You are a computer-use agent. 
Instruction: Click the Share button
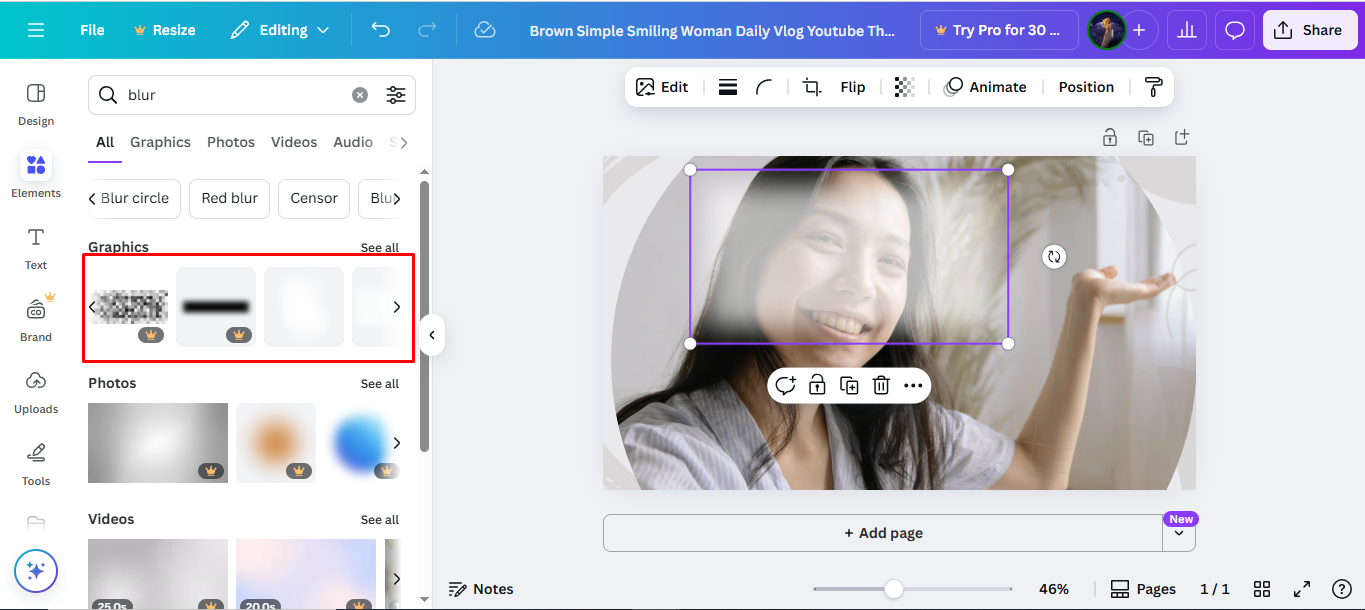coord(1310,30)
